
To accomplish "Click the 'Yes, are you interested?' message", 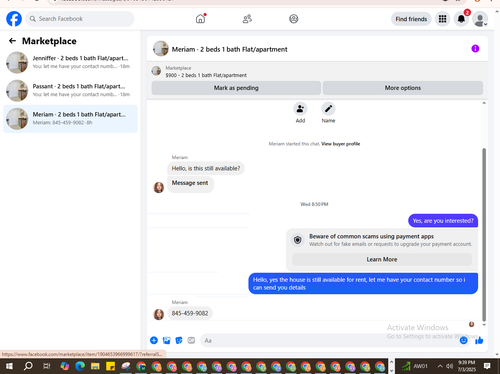I will 443,221.
